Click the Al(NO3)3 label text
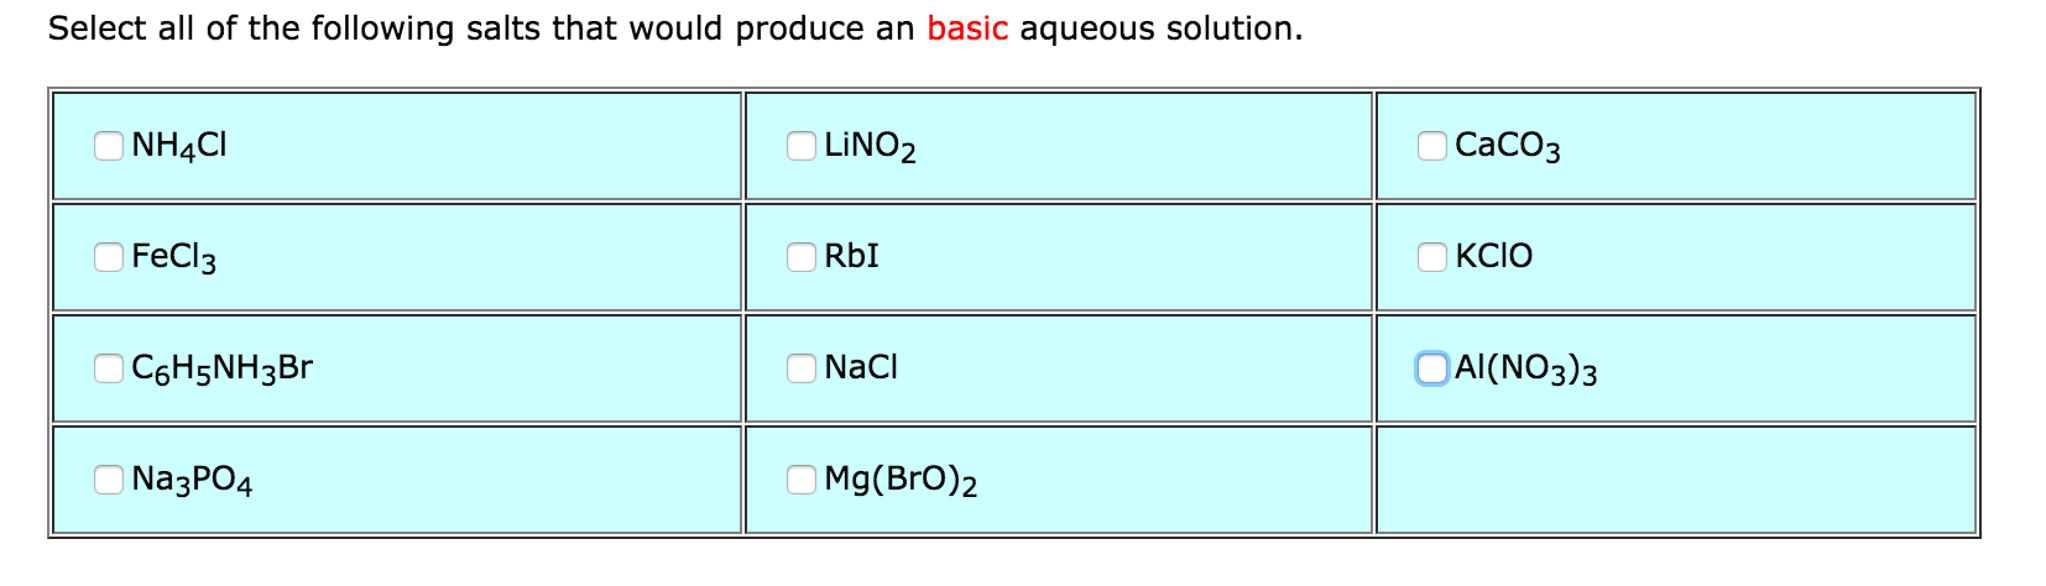 tap(1525, 369)
